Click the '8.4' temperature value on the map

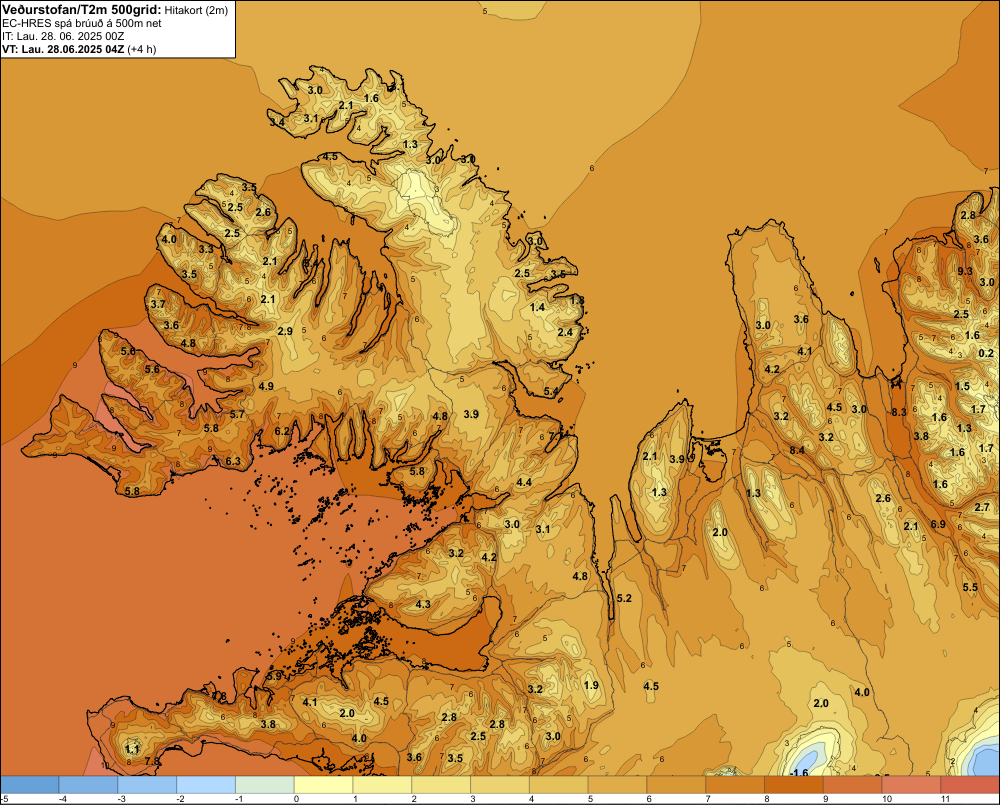[x=797, y=450]
